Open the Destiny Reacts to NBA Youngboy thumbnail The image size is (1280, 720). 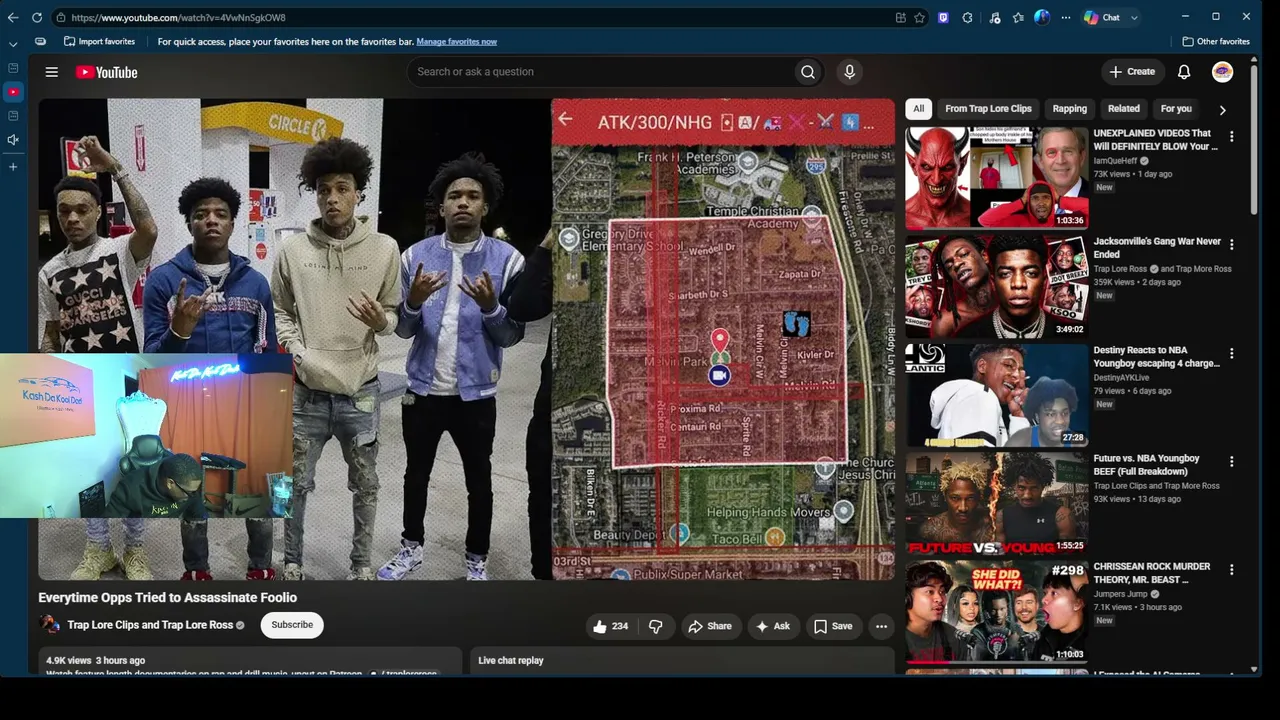pos(997,395)
